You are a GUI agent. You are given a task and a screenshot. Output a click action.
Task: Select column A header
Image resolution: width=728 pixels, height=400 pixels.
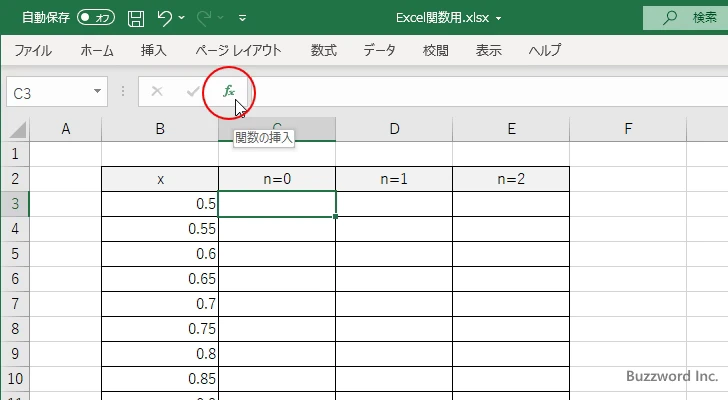[x=65, y=129]
